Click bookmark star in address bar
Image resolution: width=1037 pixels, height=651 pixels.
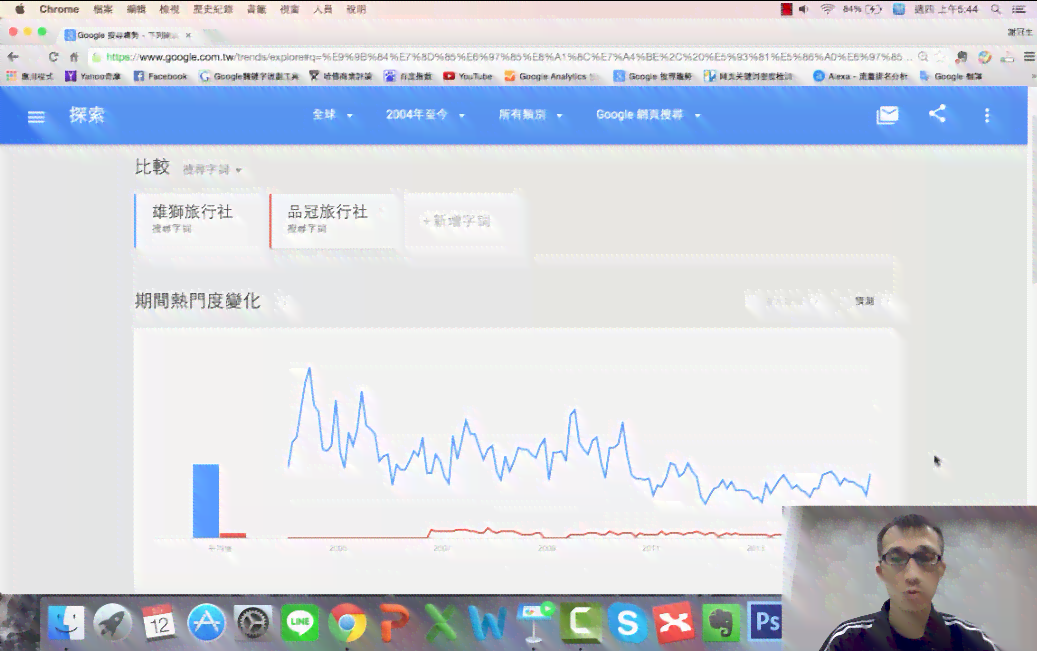pyautogui.click(x=940, y=57)
